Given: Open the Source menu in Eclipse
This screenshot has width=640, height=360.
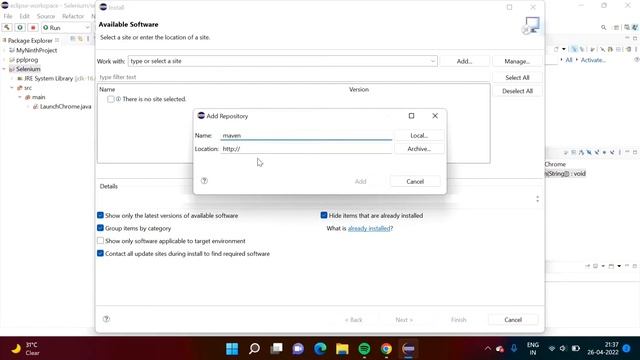Looking at the screenshot, I should 46,16.
